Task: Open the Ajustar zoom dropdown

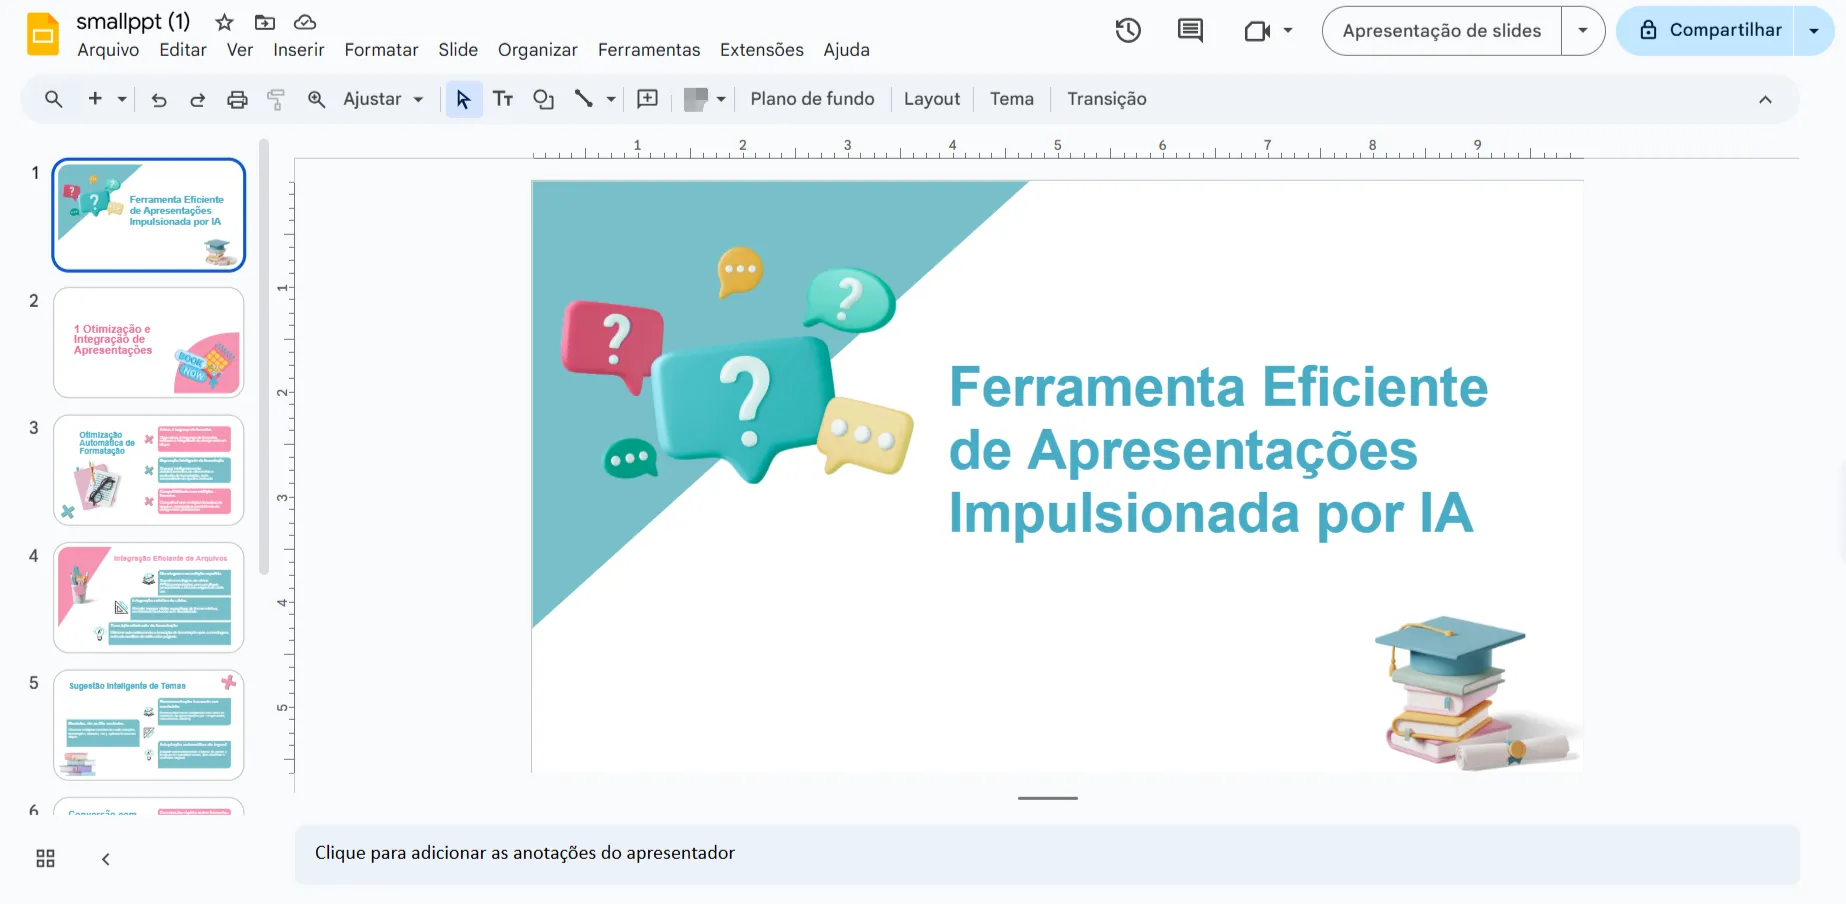Action: (381, 99)
